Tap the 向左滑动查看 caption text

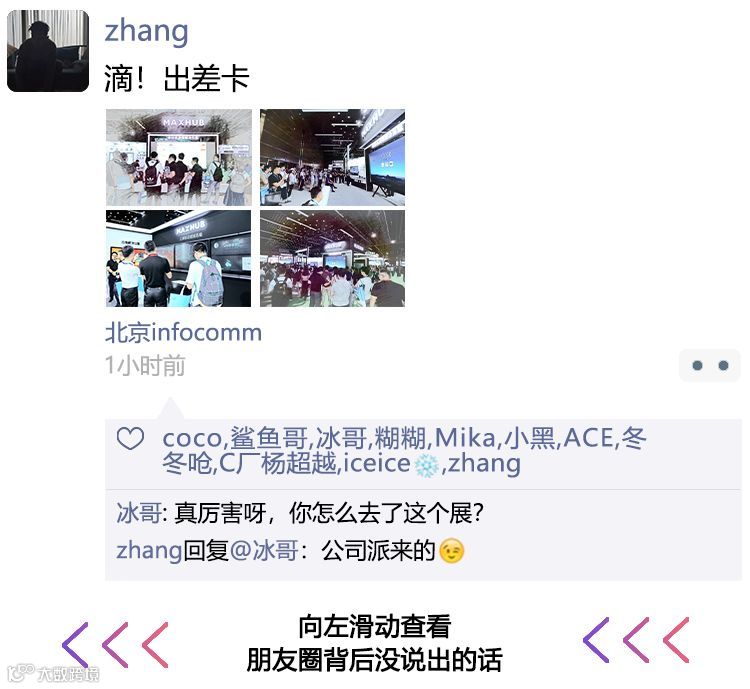(375, 626)
